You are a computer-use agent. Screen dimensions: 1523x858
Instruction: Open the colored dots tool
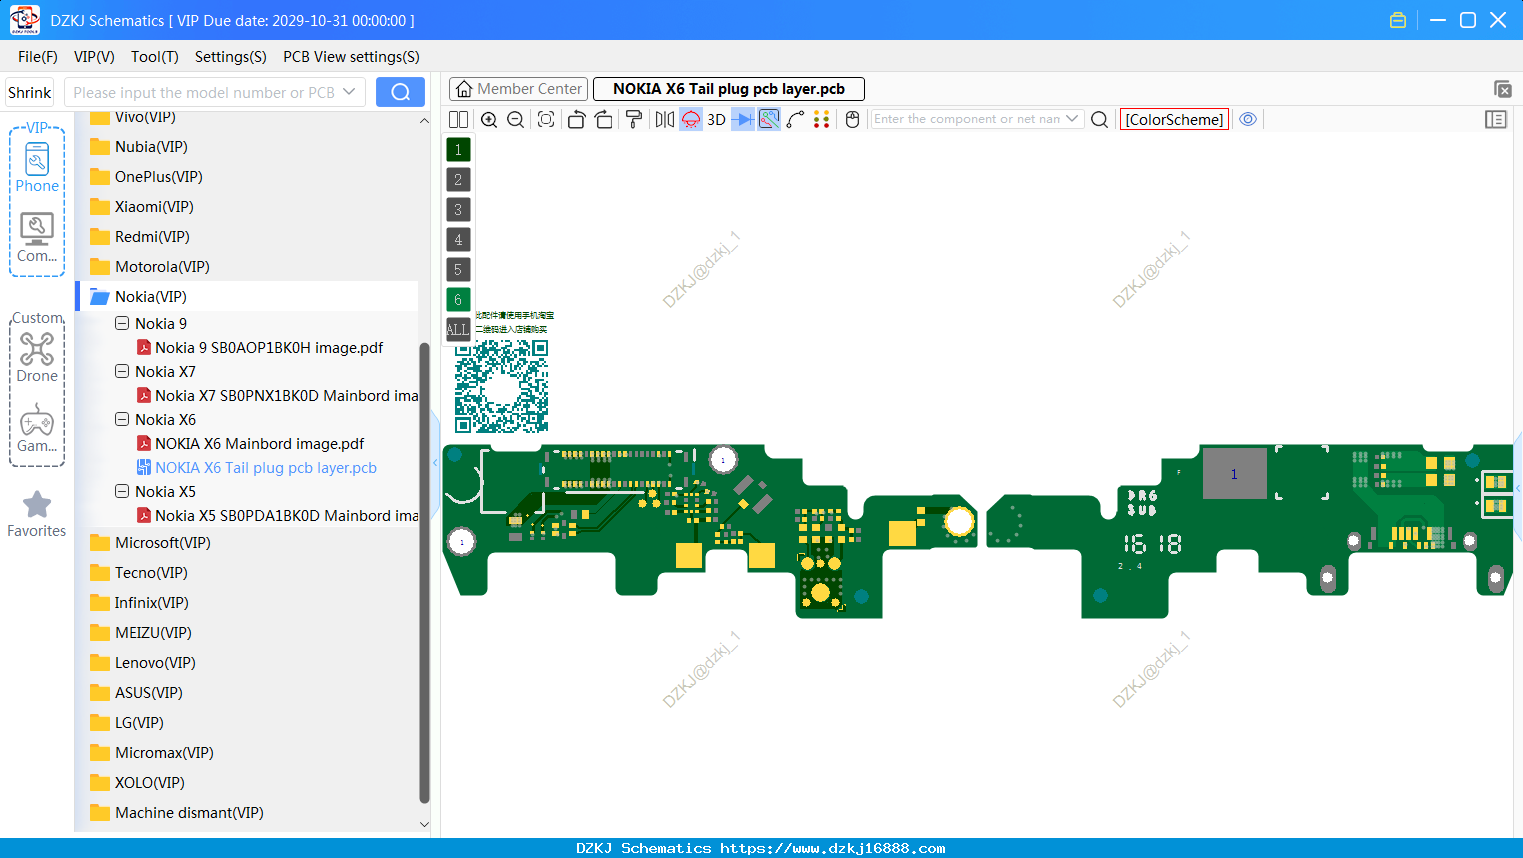[821, 119]
